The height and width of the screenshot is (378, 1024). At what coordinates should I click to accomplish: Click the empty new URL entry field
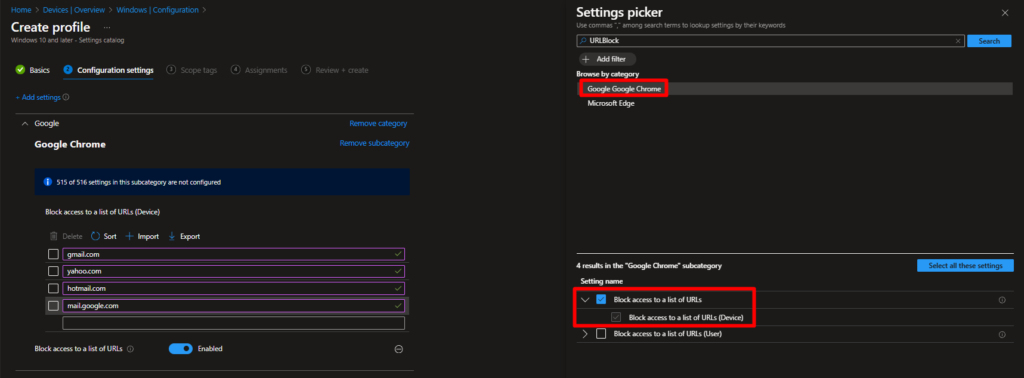(x=233, y=323)
